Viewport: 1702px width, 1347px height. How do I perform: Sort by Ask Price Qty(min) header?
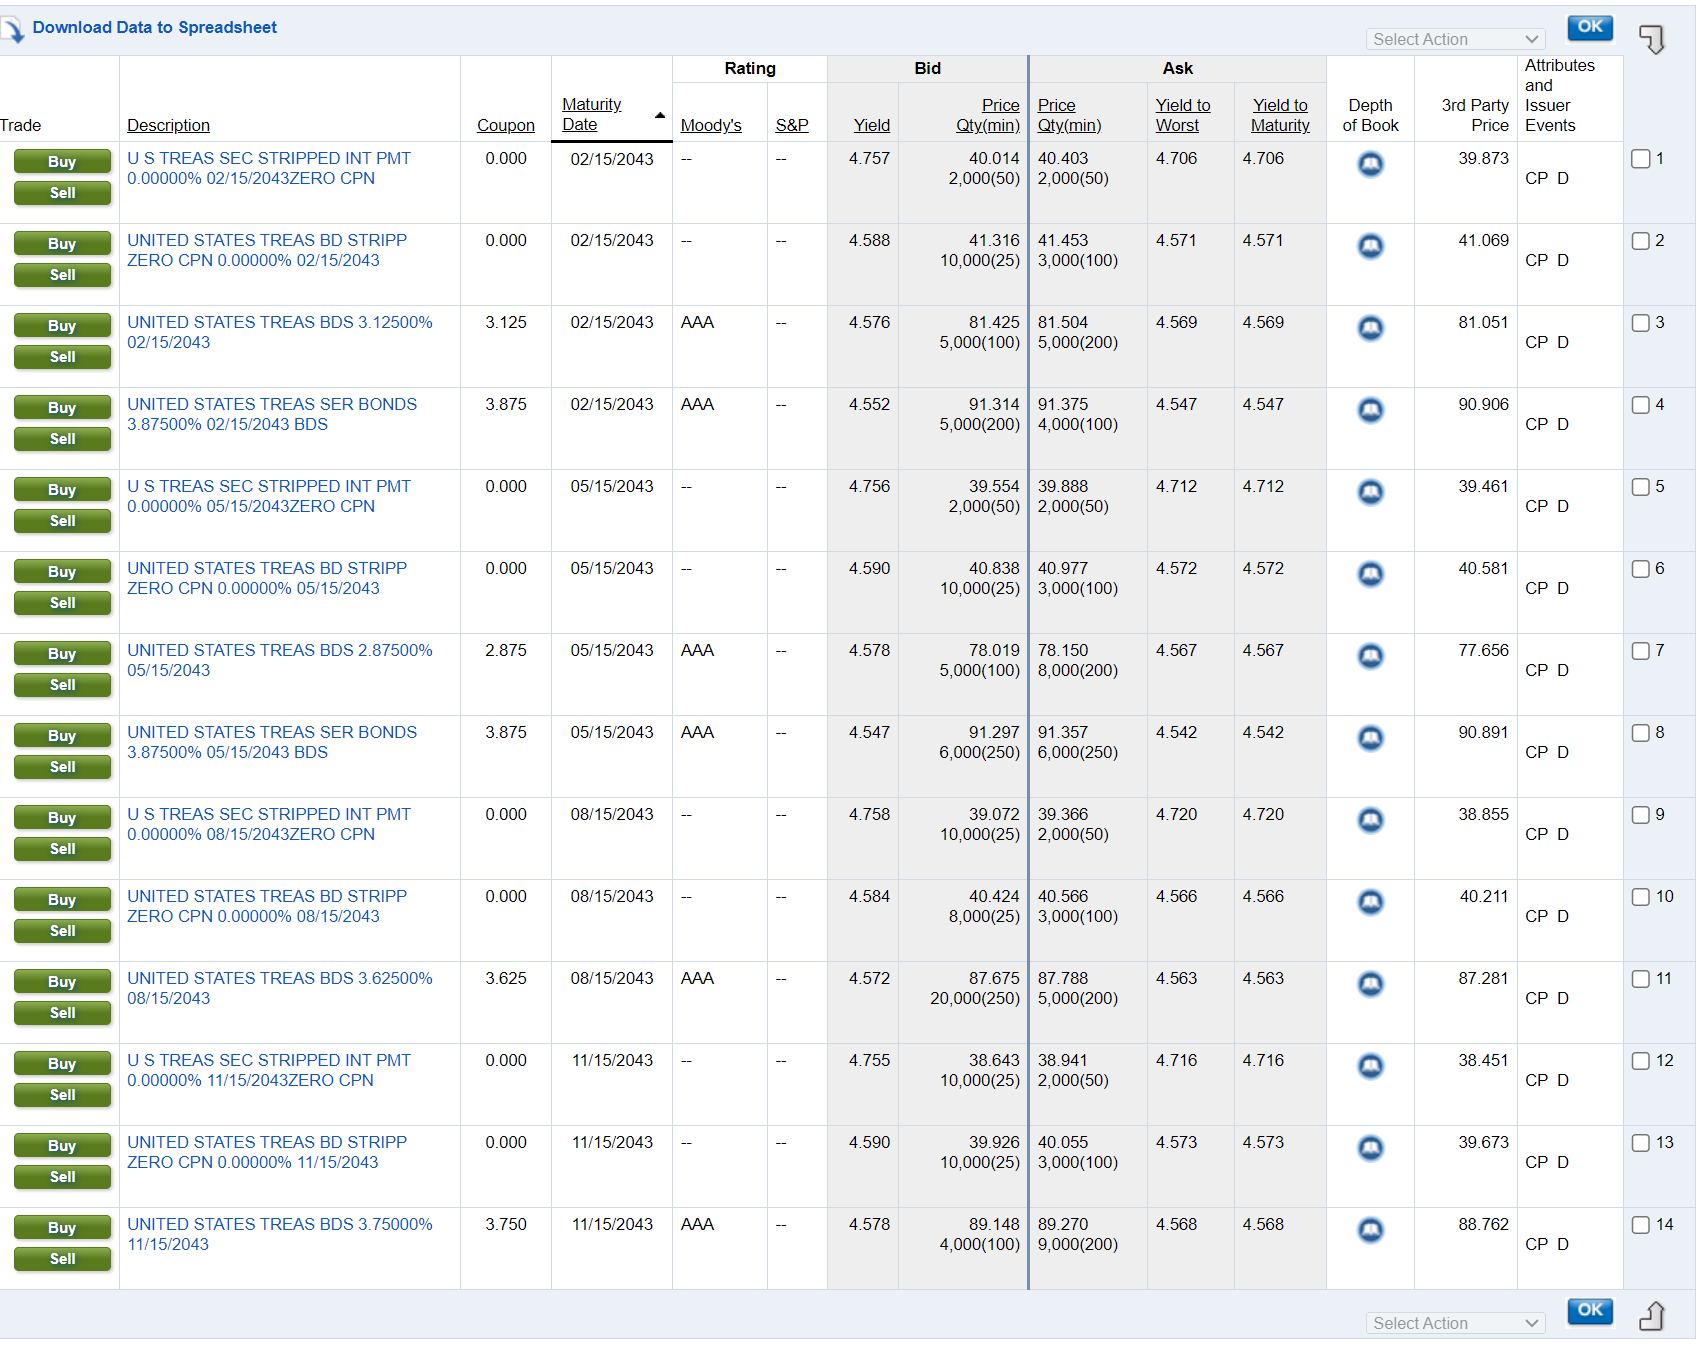click(x=1069, y=115)
